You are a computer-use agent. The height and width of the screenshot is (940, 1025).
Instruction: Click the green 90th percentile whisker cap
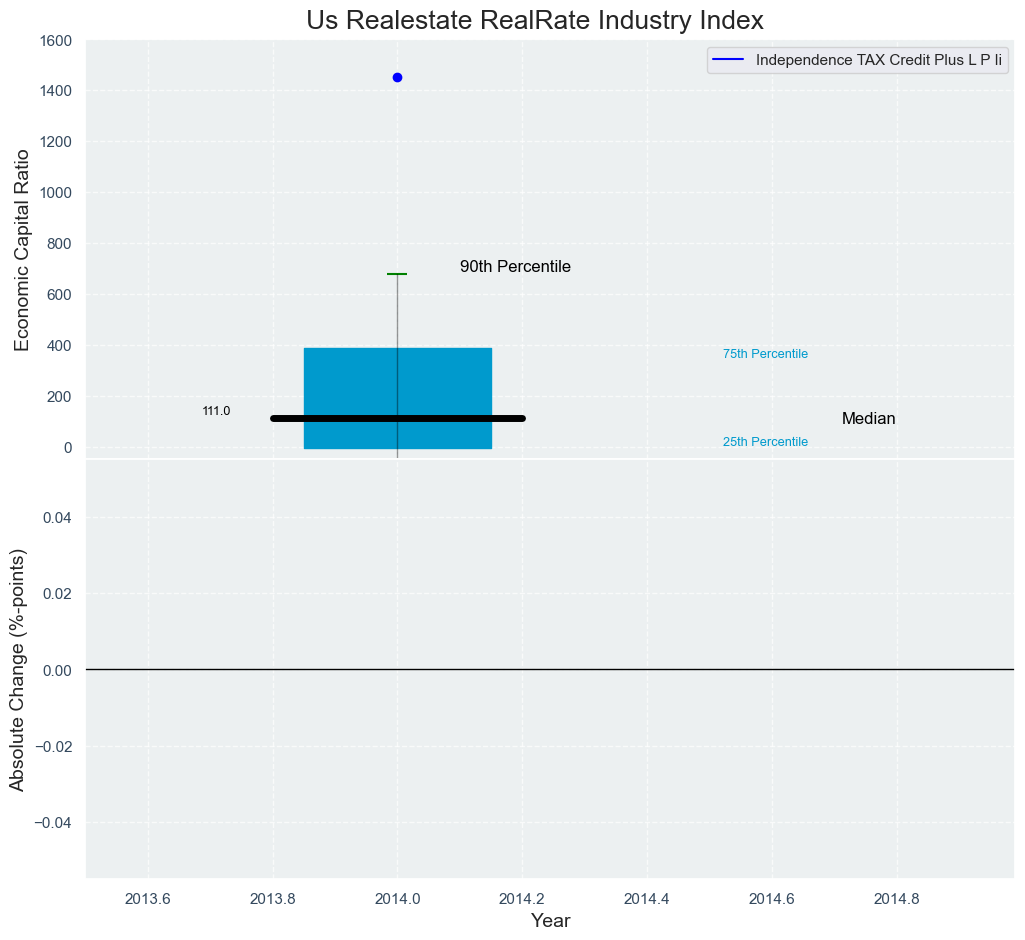(397, 274)
